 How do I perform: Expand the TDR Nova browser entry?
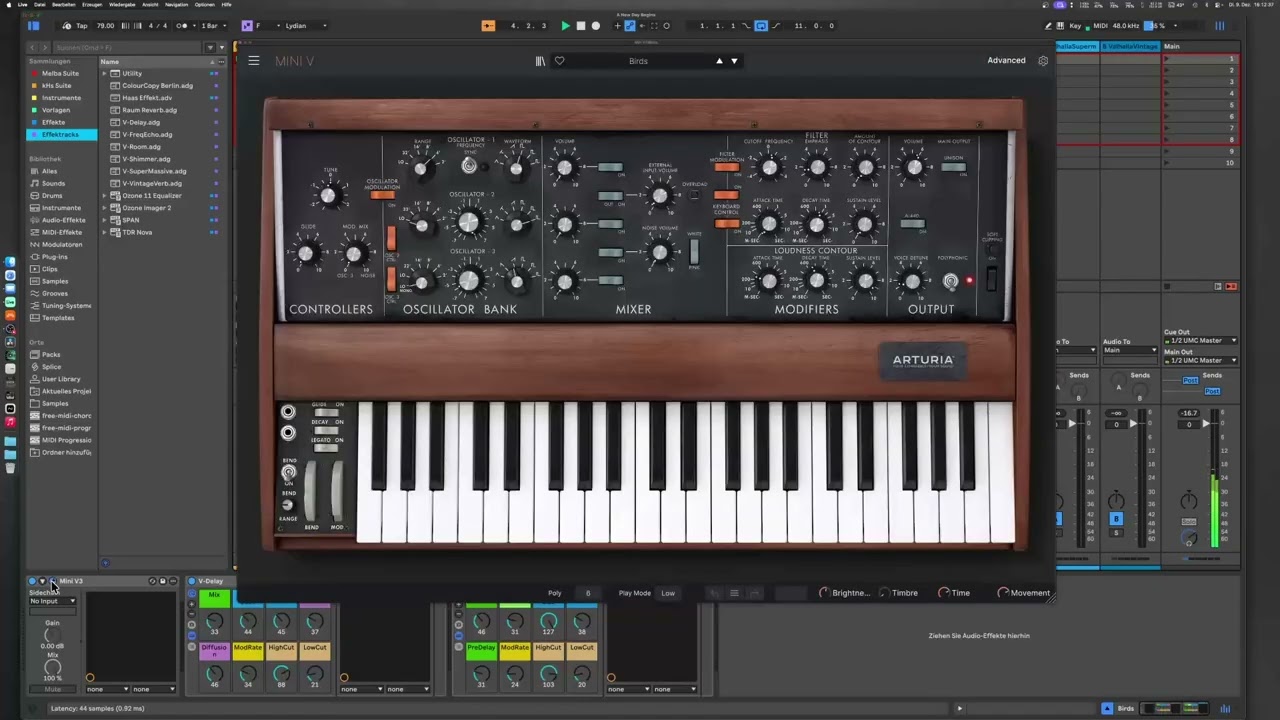tap(104, 232)
